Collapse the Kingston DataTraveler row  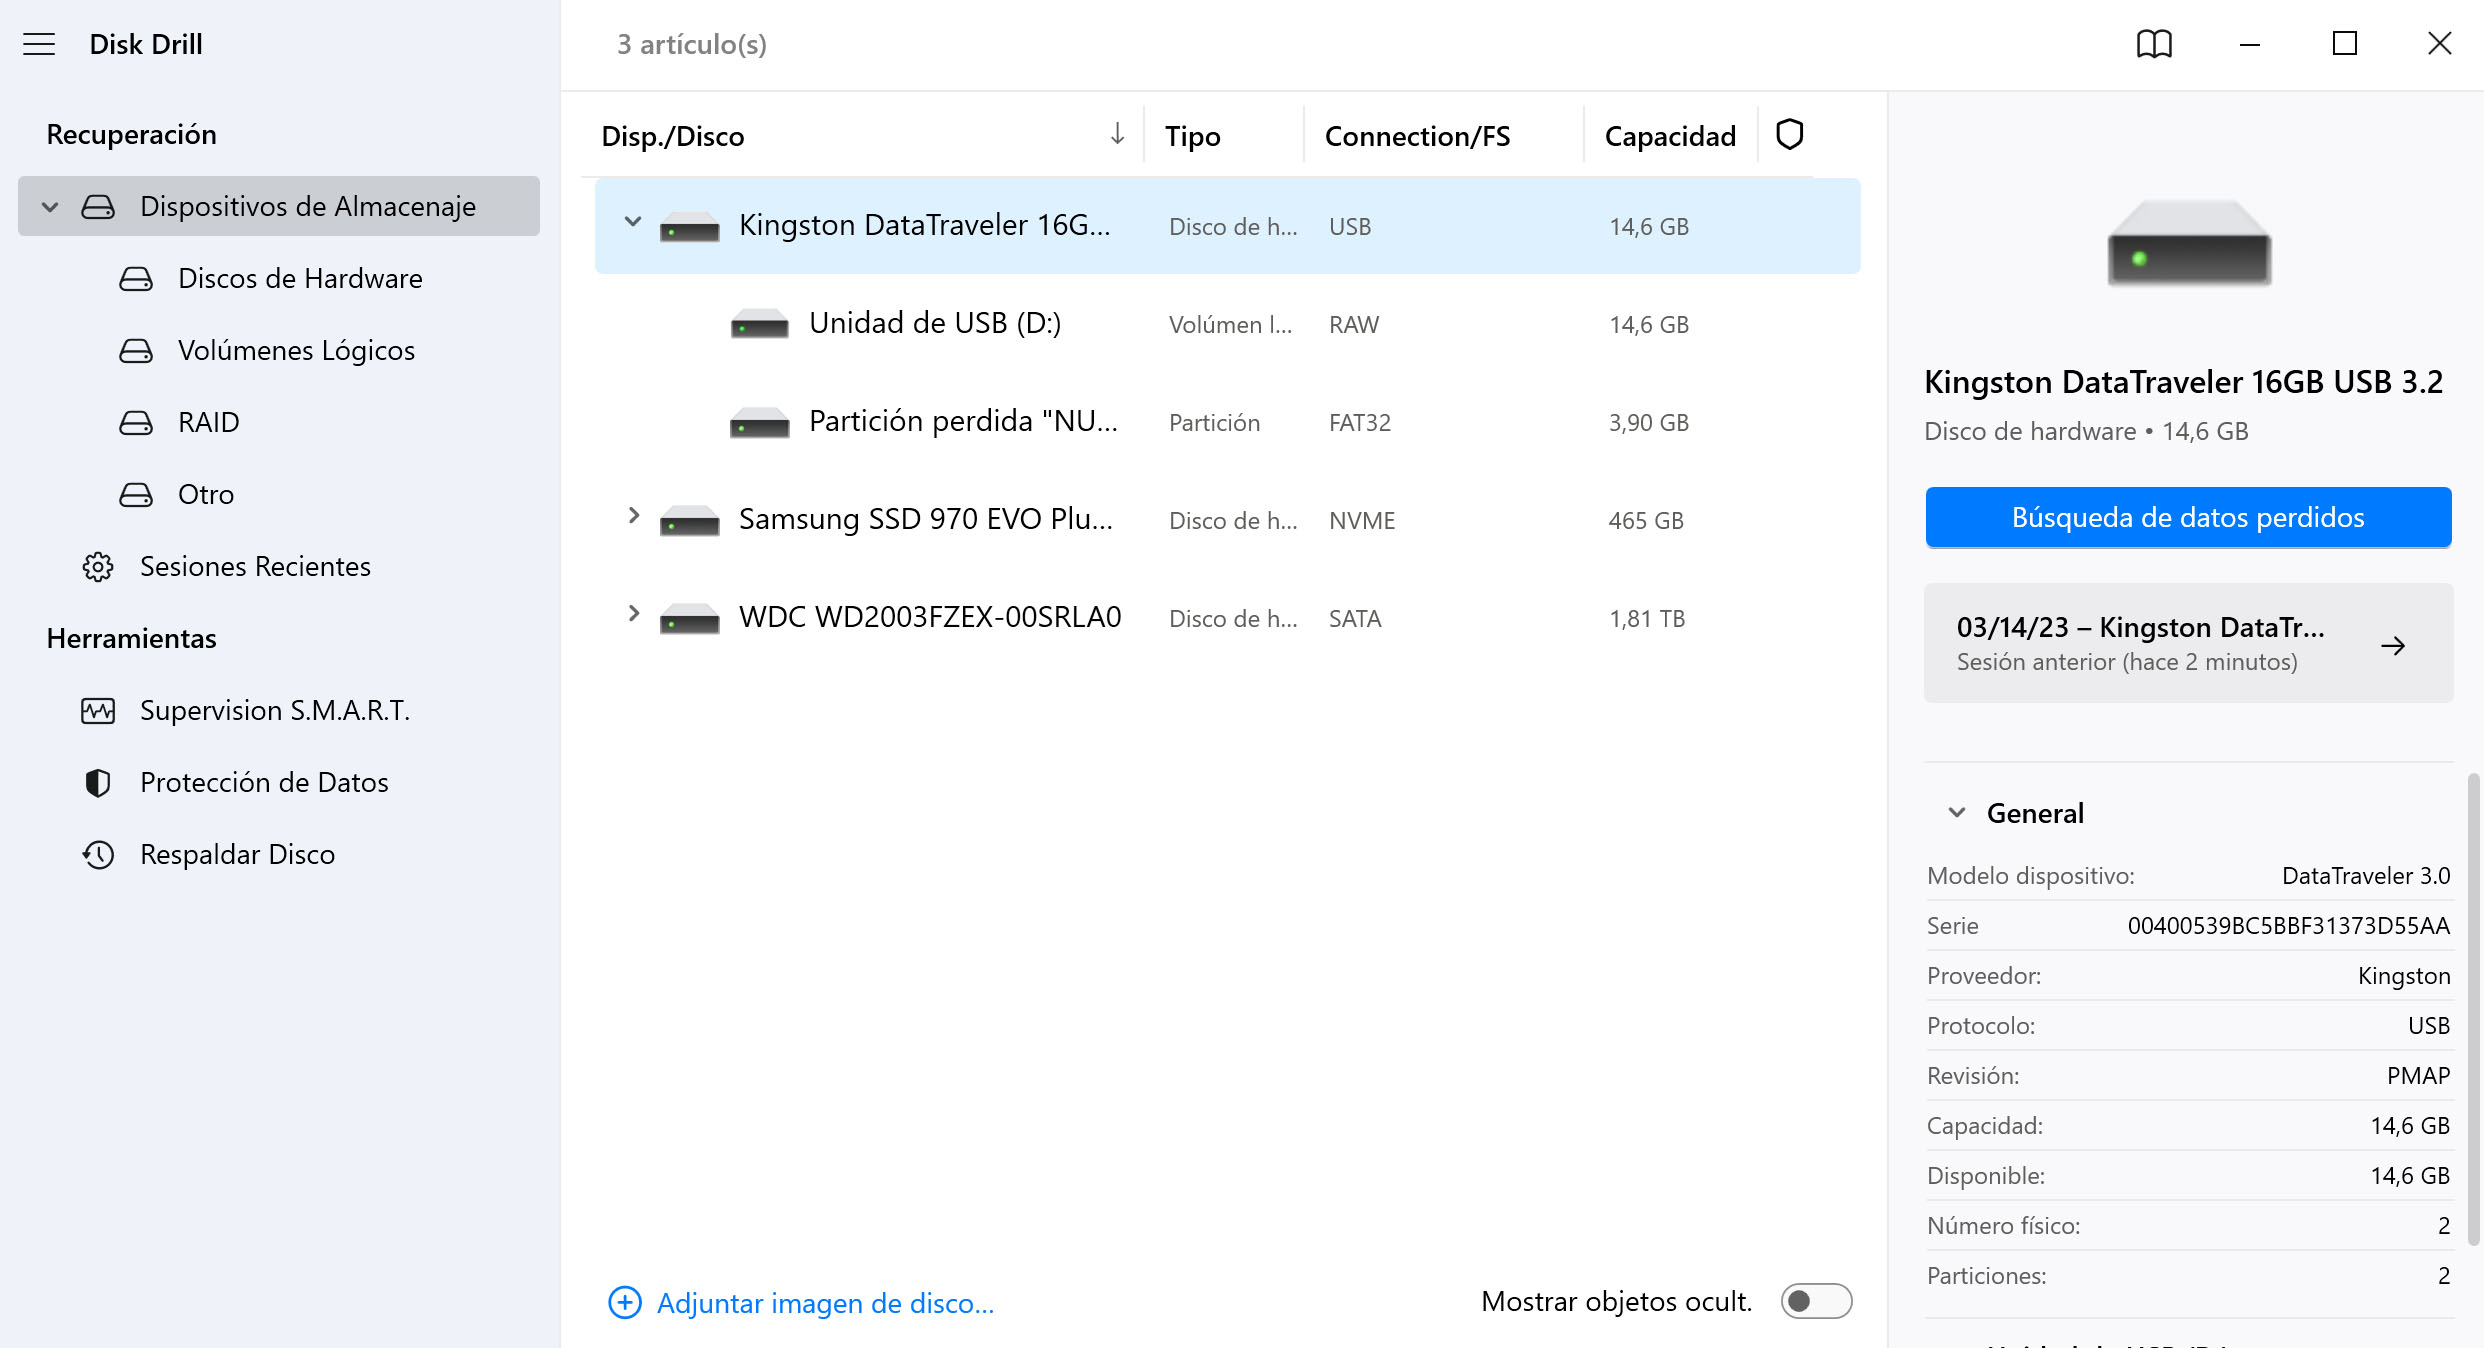632,222
